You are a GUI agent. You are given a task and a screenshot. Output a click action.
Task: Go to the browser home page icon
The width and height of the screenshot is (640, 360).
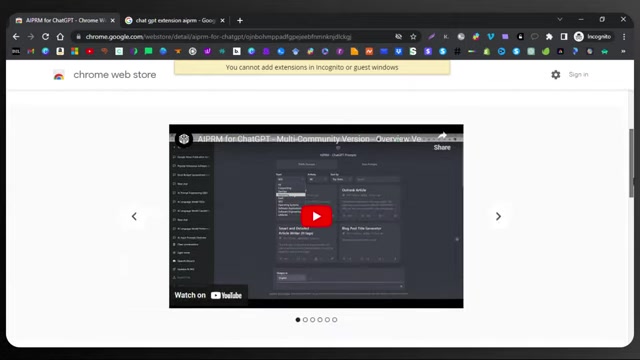[x=60, y=37]
